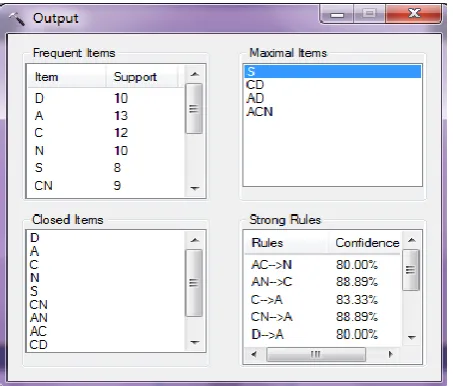The height and width of the screenshot is (386, 453).
Task: Sort by the Item column header
Action: pos(67,77)
